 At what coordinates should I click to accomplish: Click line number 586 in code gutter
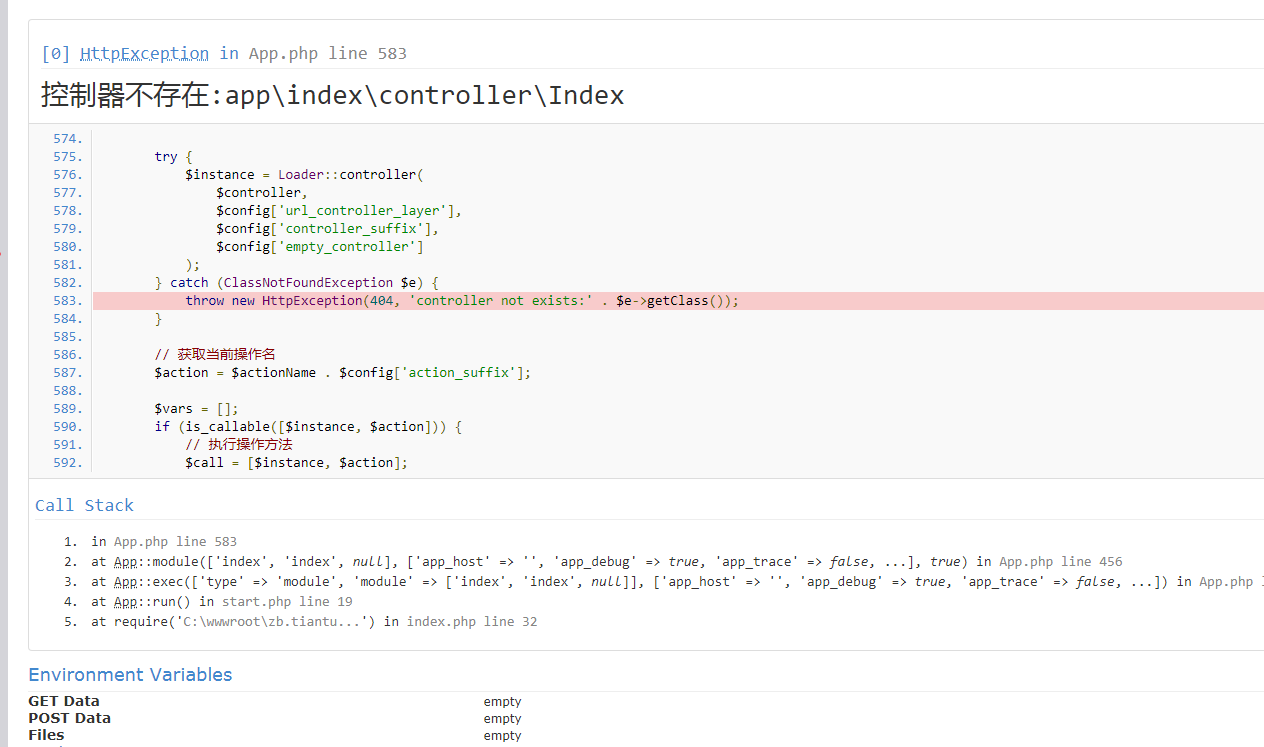[67, 355]
